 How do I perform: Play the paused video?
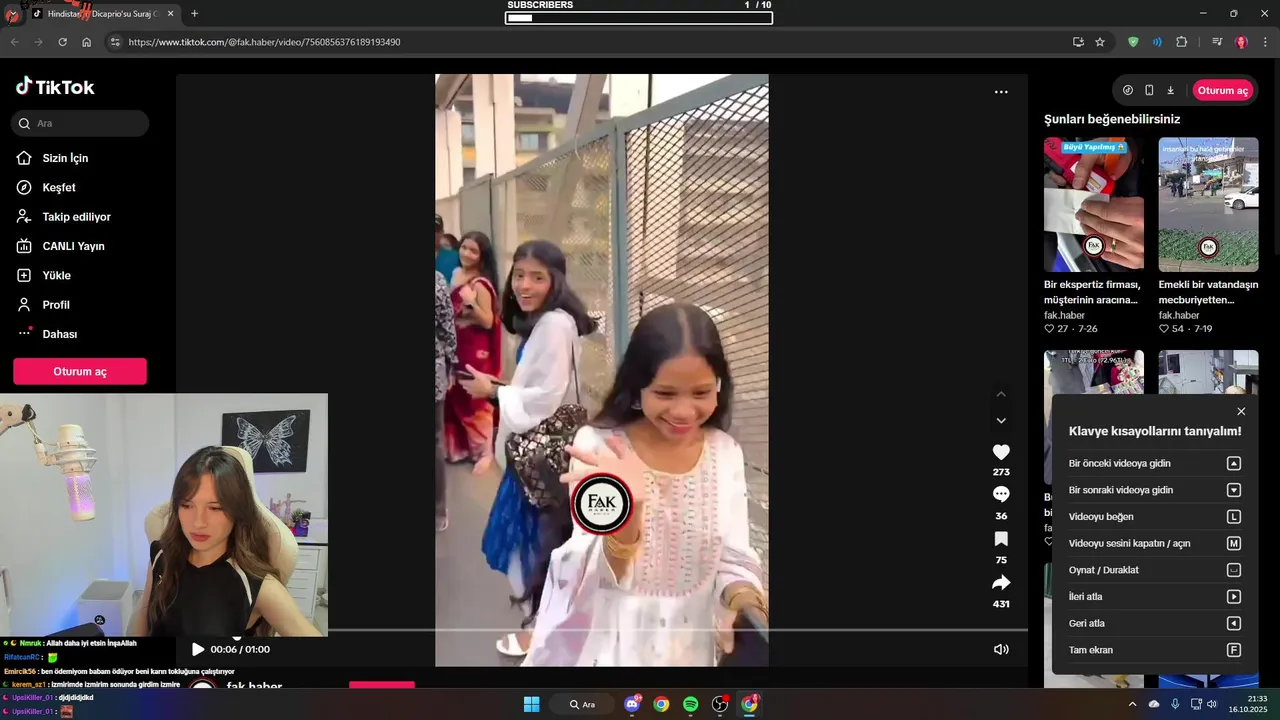(x=198, y=649)
